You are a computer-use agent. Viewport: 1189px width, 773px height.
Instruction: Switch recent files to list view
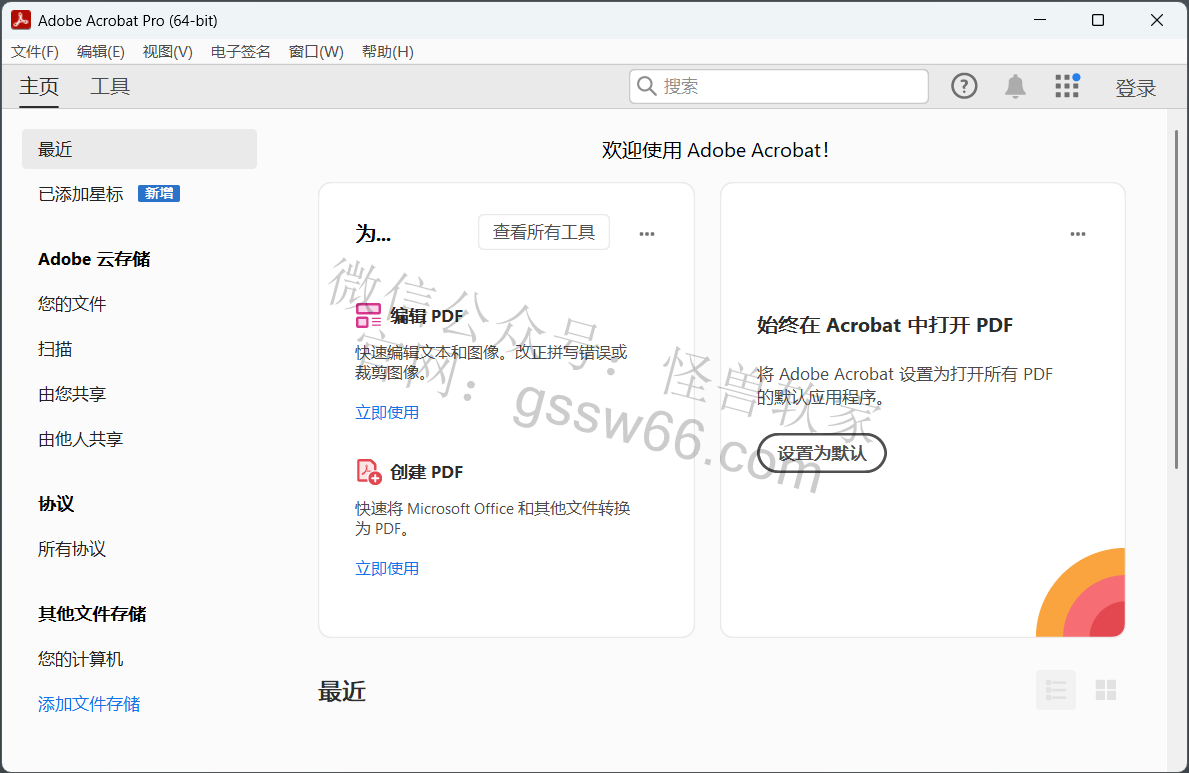tap(1056, 690)
